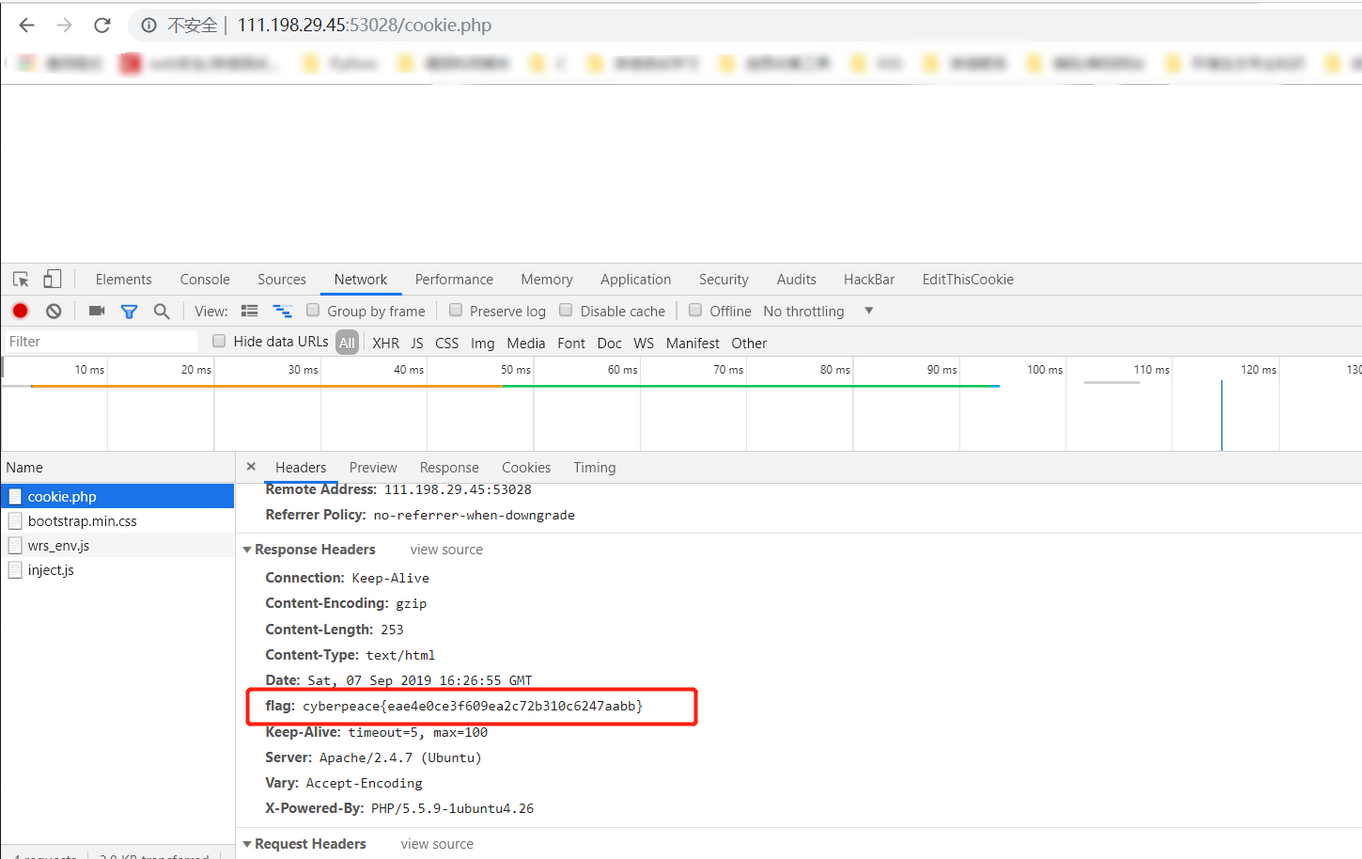The image size is (1362, 859).
Task: Switch to the Memory panel
Action: [x=547, y=279]
